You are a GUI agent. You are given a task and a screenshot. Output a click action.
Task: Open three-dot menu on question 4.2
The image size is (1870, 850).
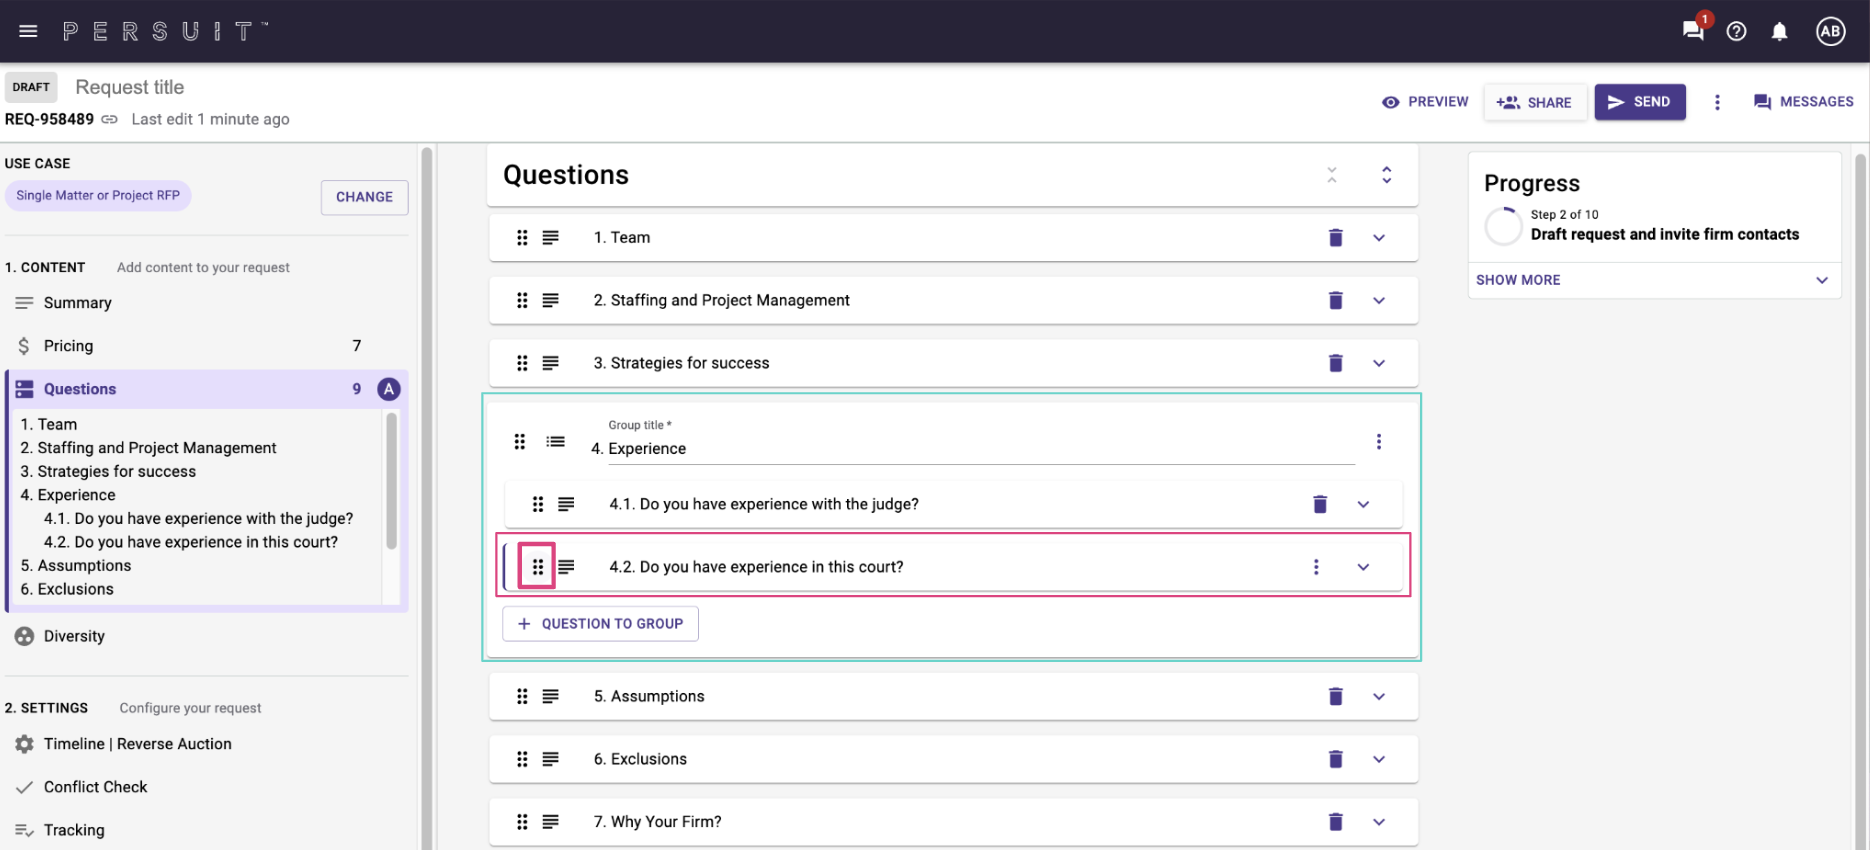click(x=1316, y=567)
